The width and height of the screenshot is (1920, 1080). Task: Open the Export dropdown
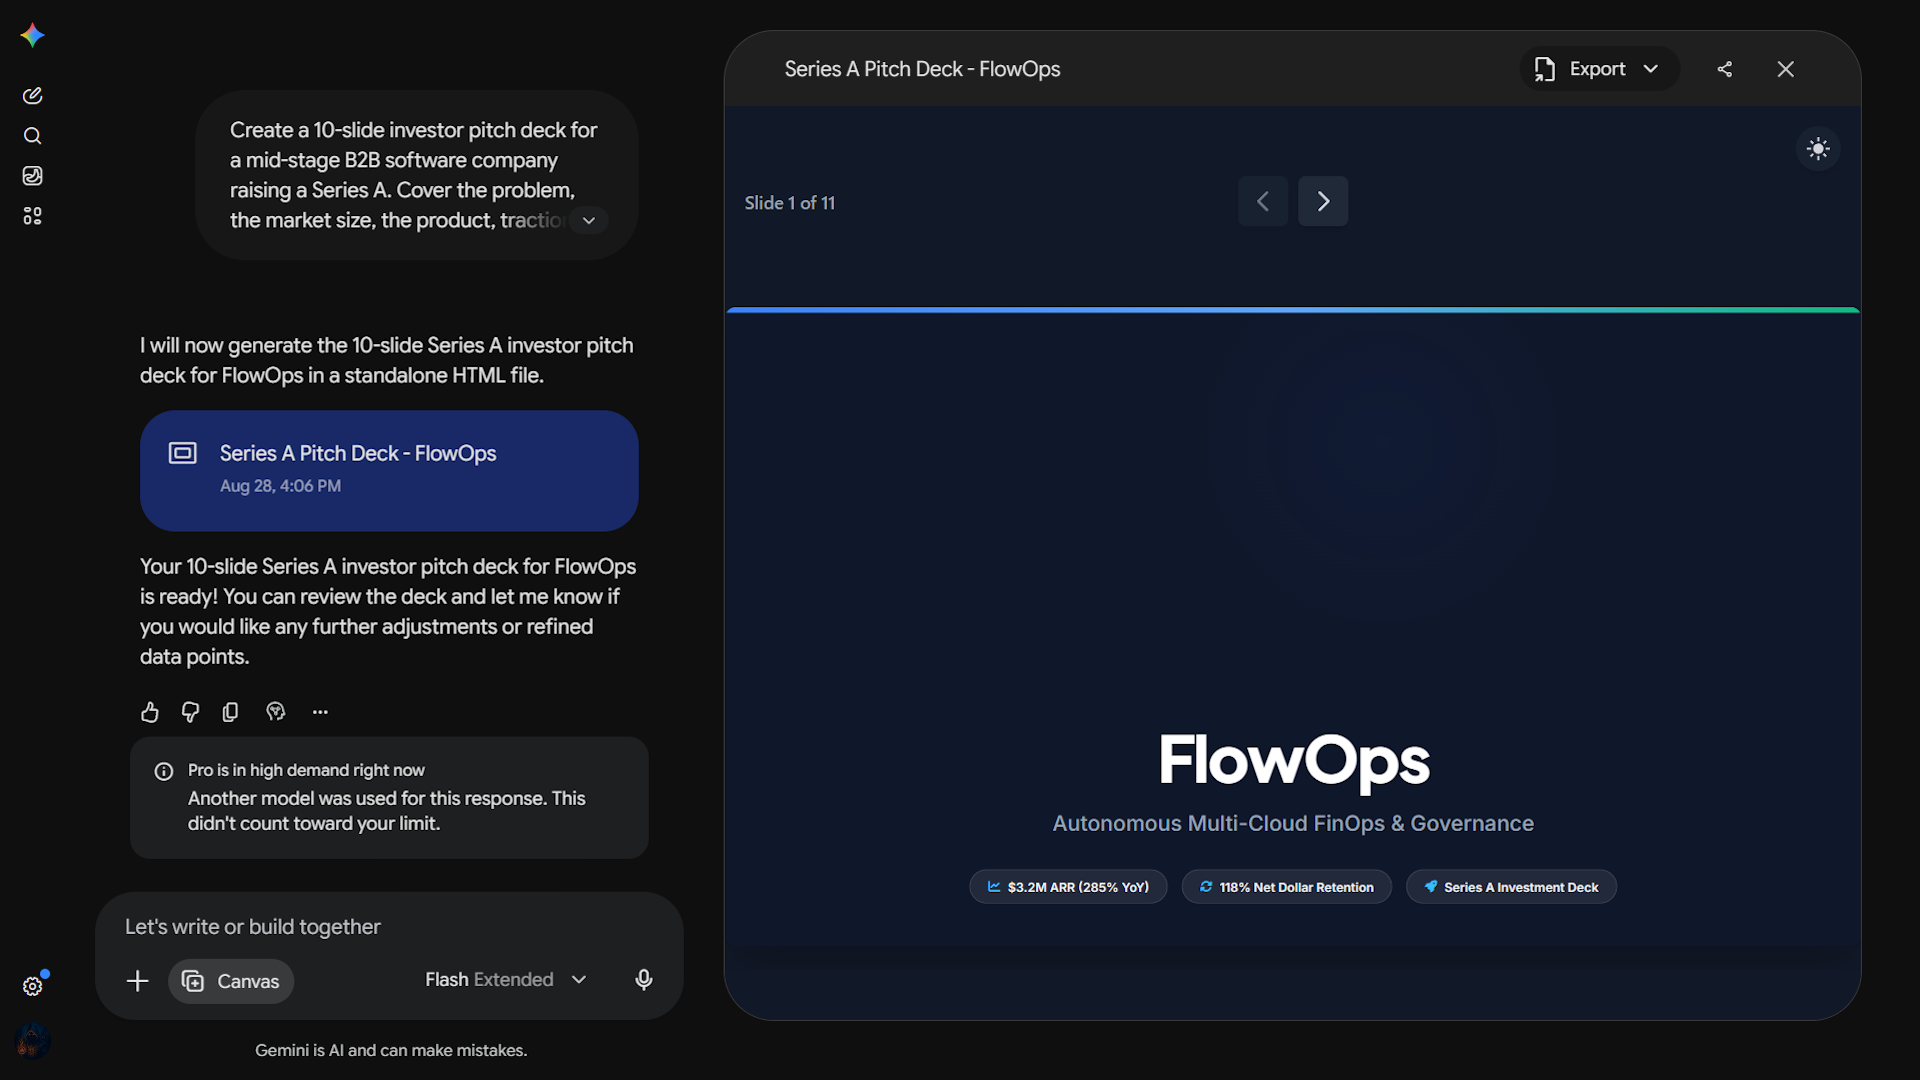[x=1599, y=69]
